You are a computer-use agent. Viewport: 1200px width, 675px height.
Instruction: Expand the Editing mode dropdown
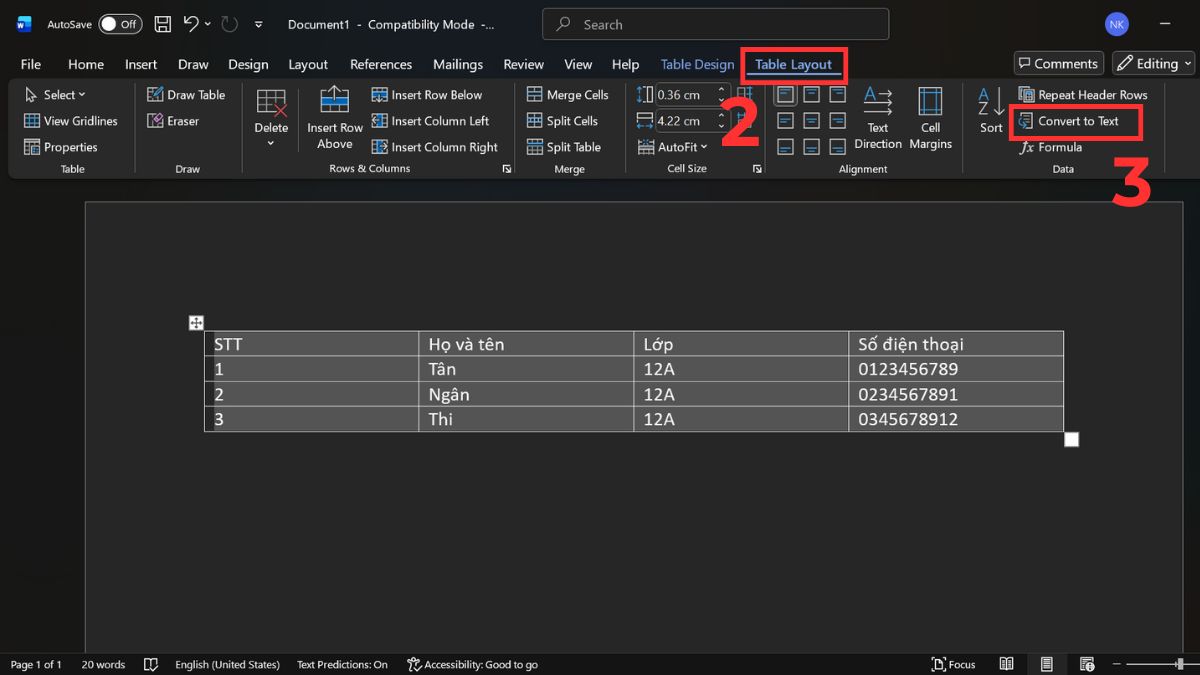click(x=1154, y=64)
